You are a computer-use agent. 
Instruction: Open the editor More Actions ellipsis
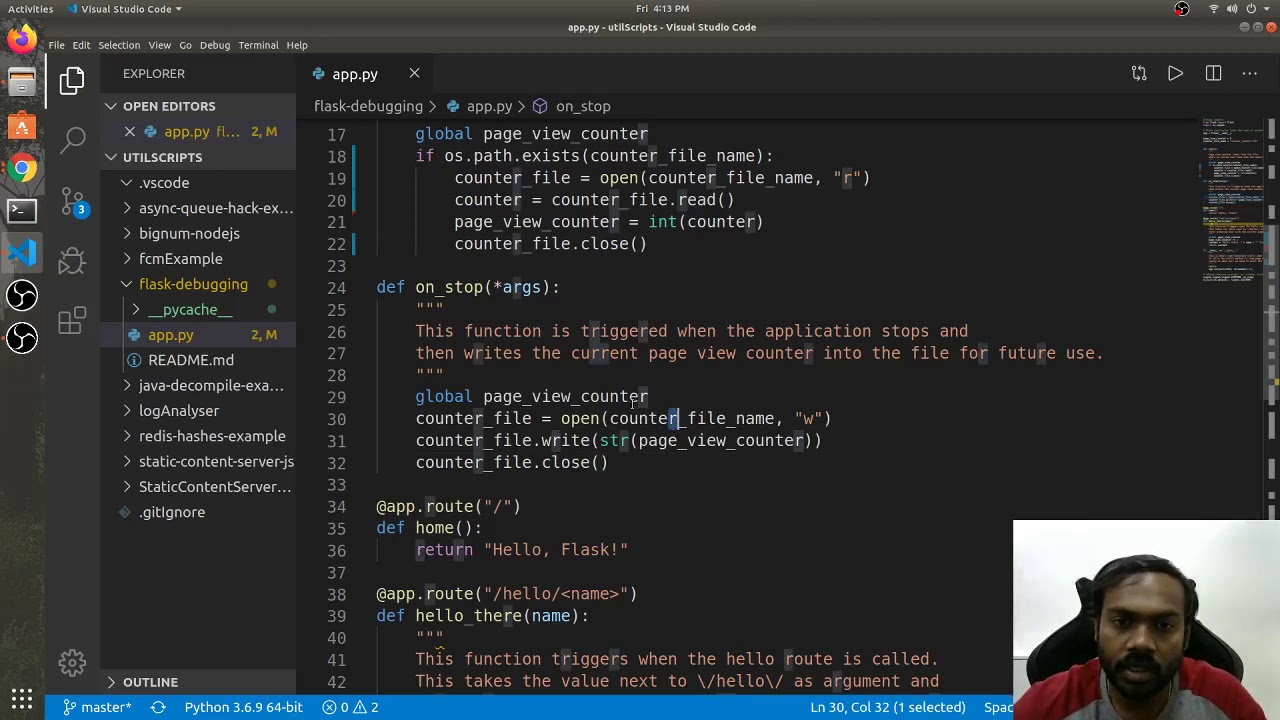1250,73
